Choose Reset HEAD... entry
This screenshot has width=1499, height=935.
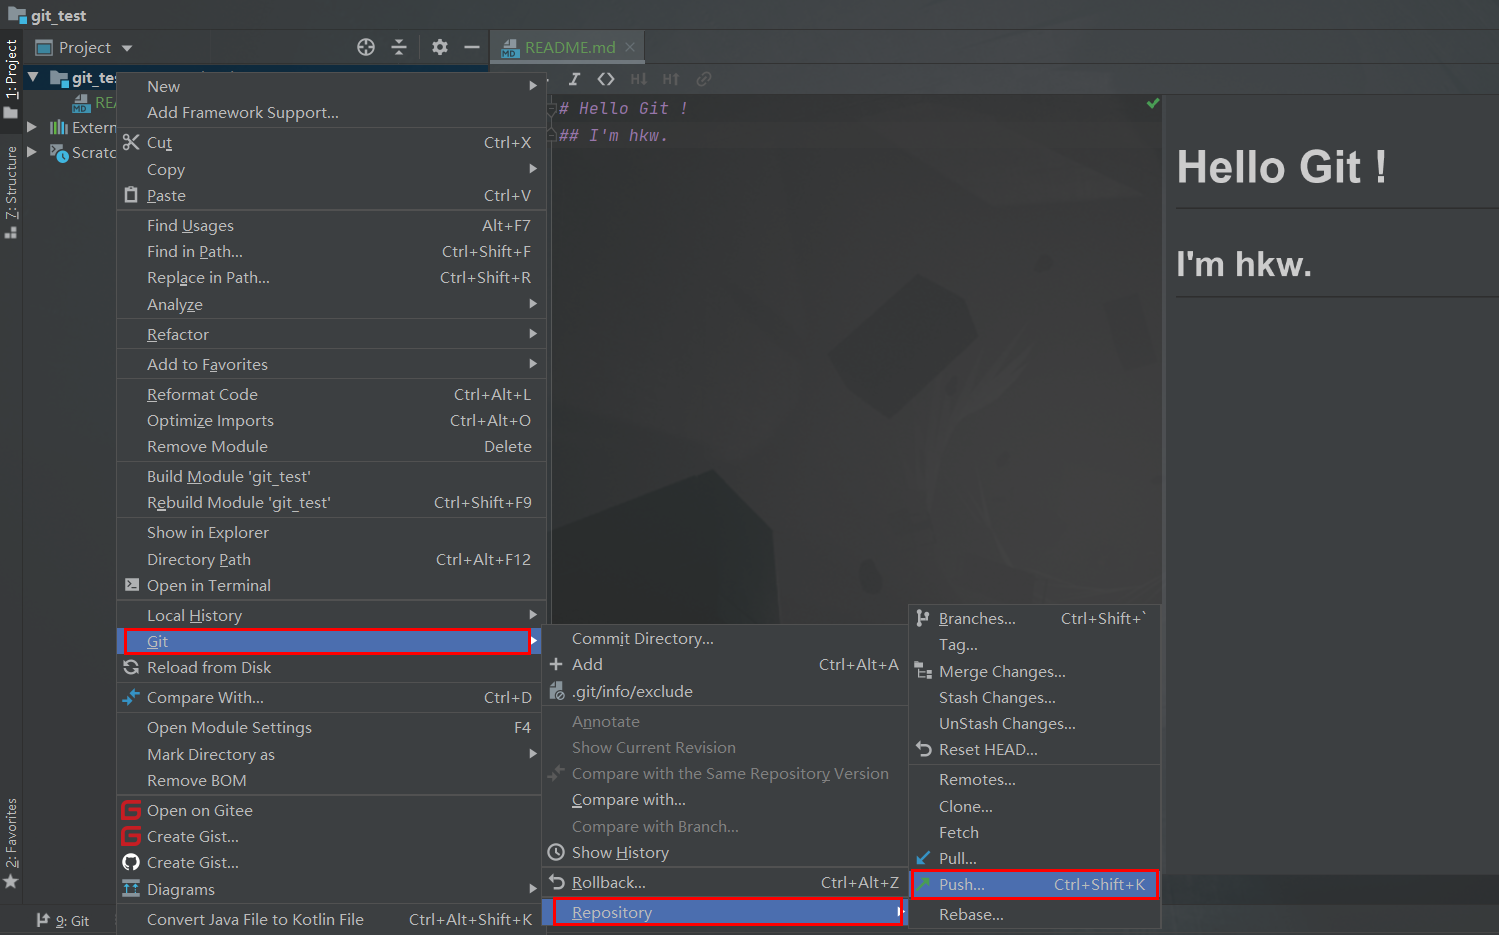point(1034,749)
